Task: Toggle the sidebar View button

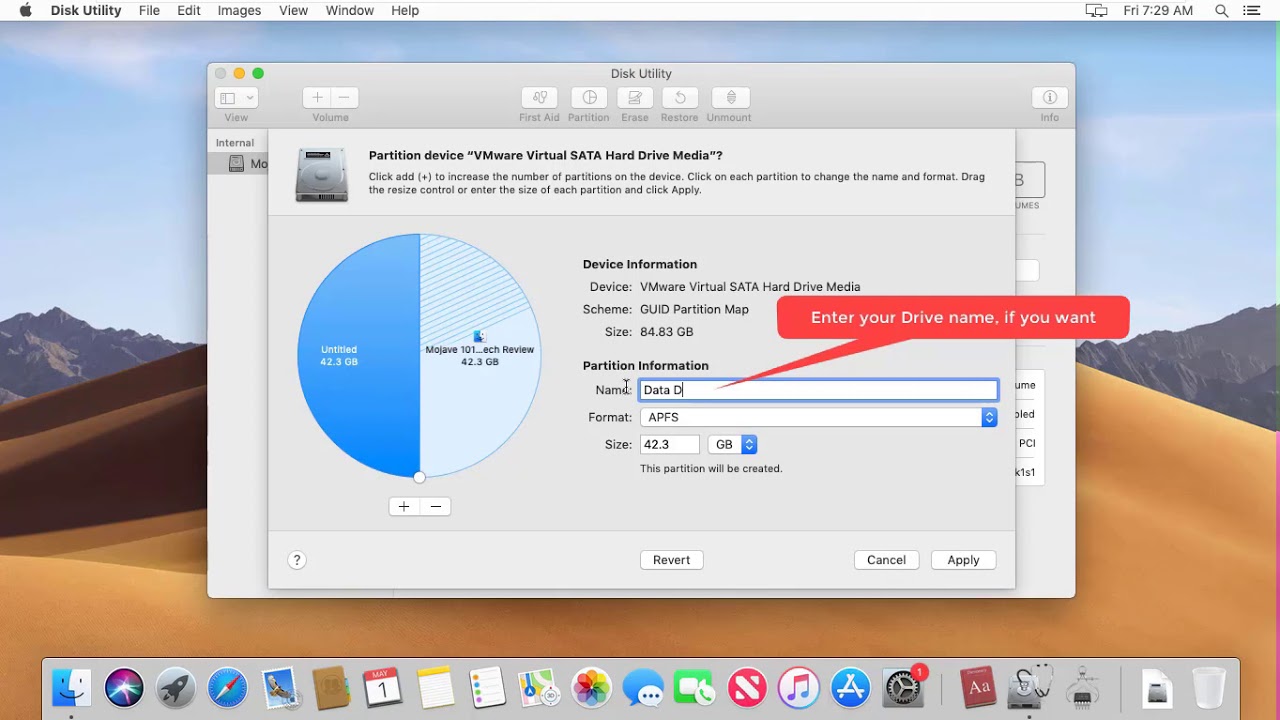Action: 228,98
